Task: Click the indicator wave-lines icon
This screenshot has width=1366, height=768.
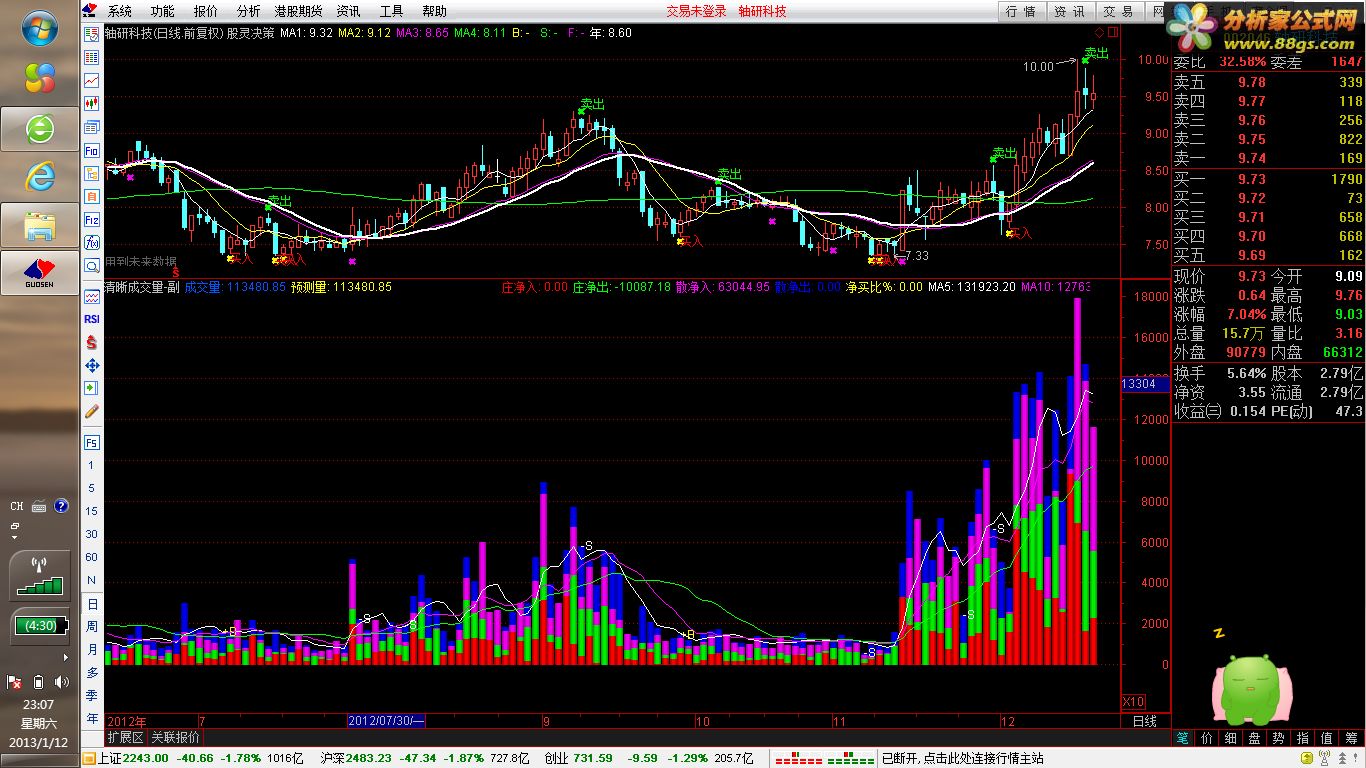Action: (91, 296)
